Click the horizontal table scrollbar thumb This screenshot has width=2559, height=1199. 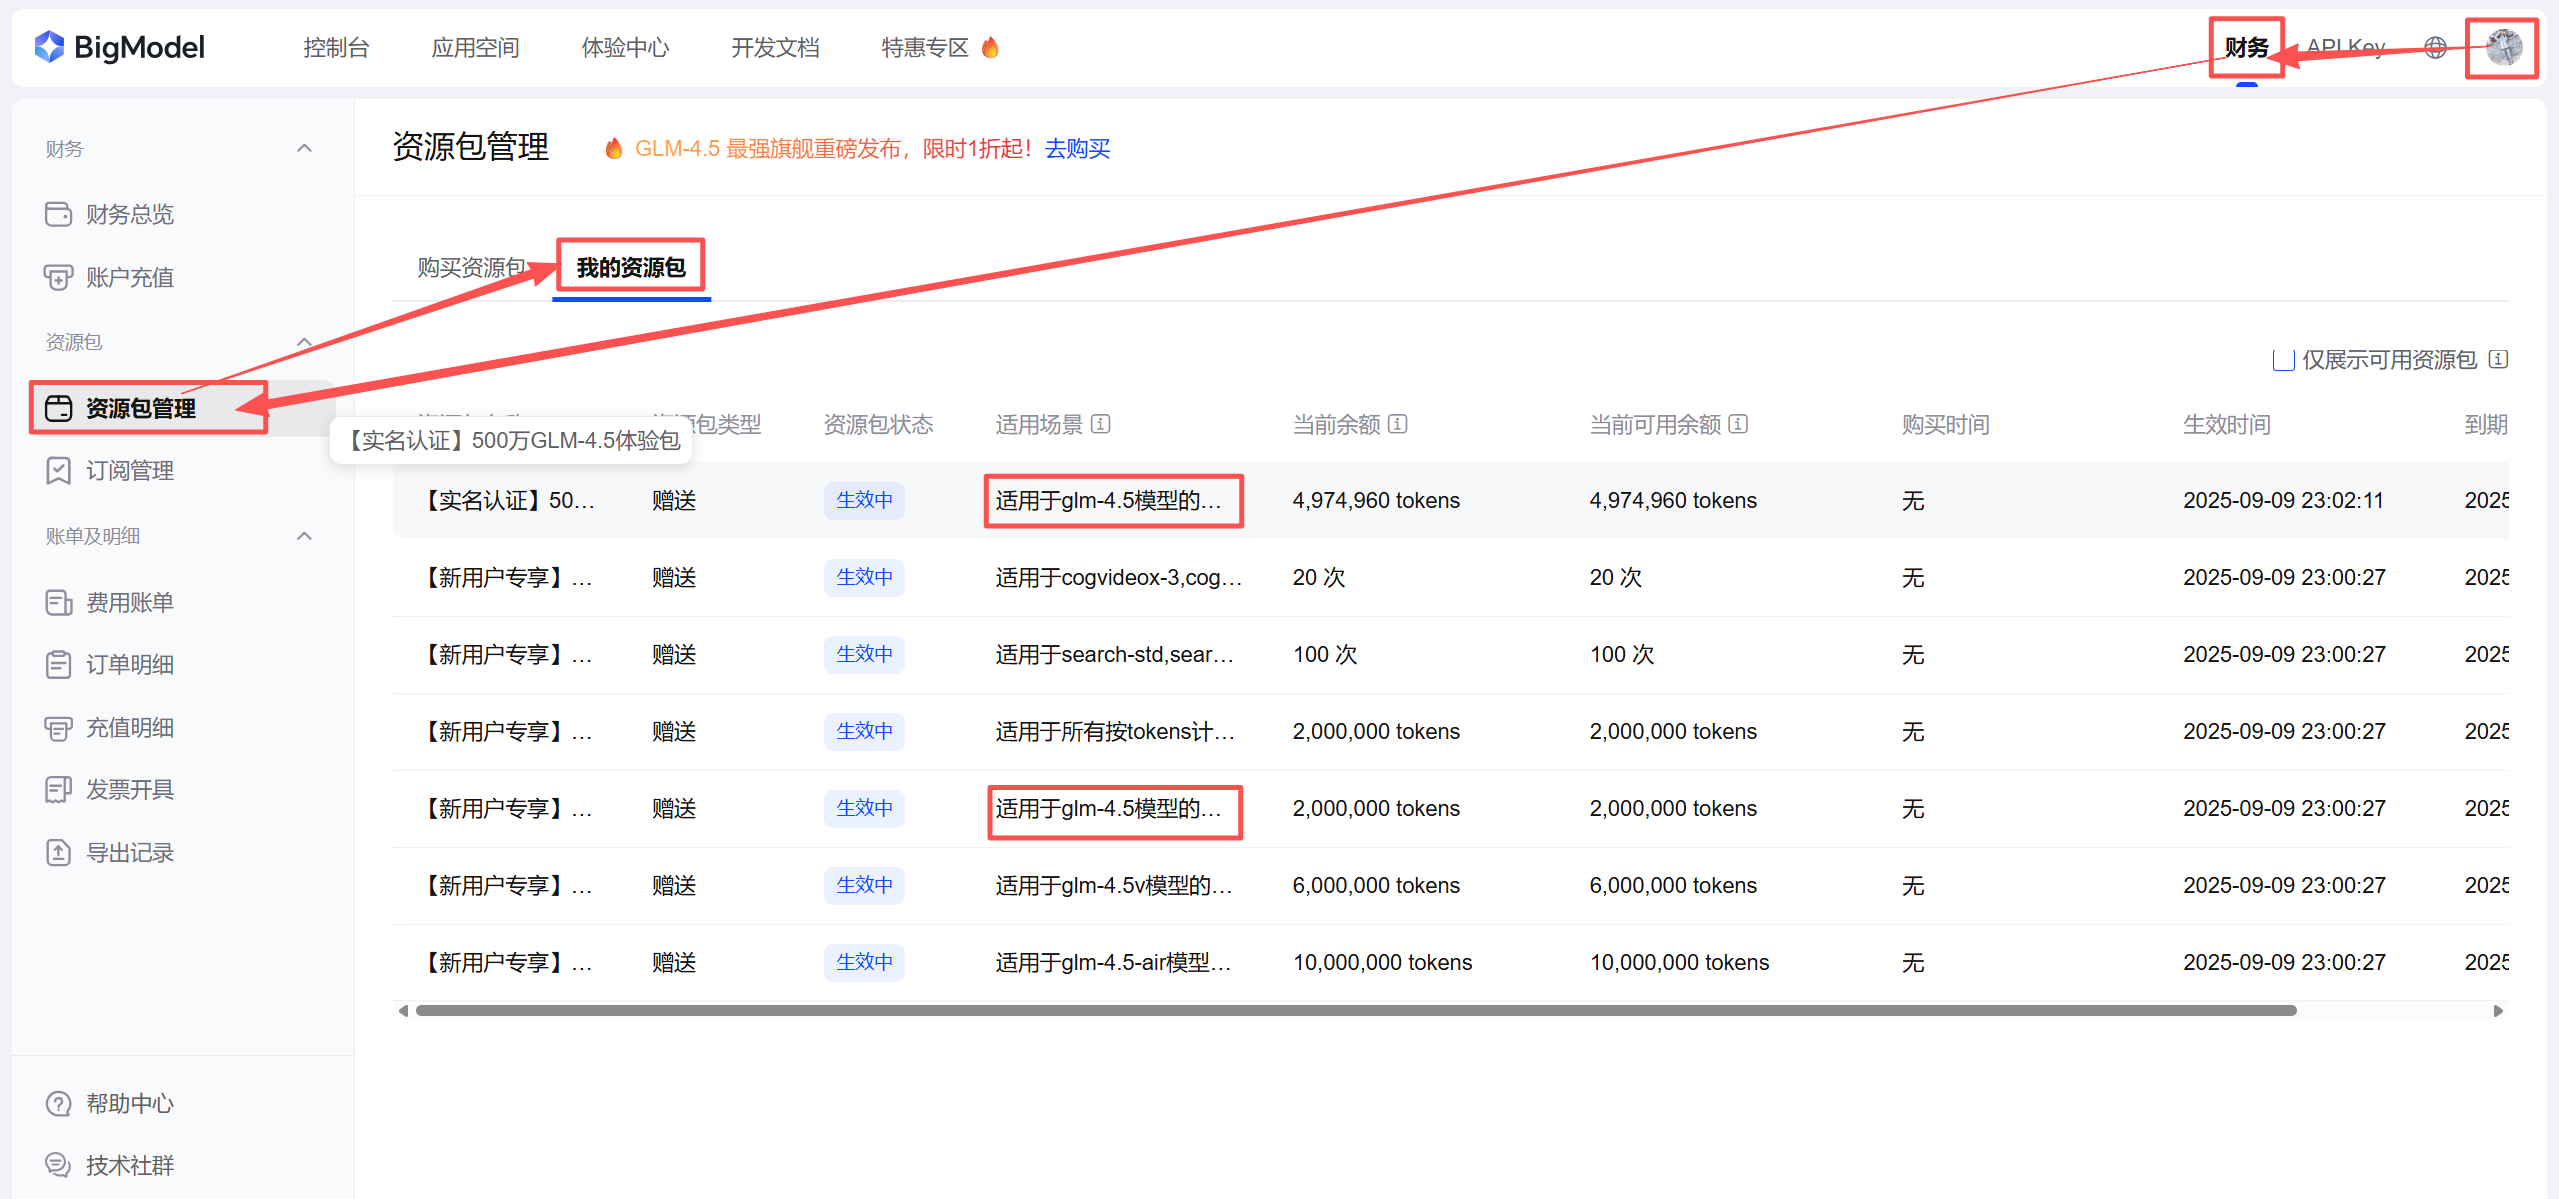click(x=1356, y=1010)
